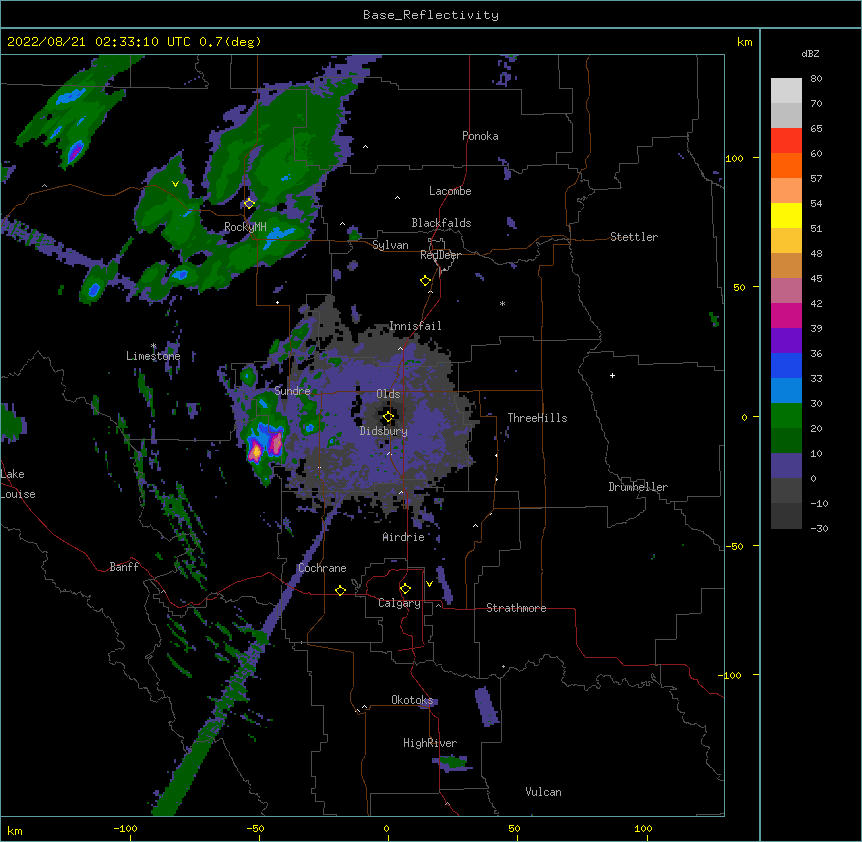This screenshot has height=842, width=862.
Task: Click the -10 dBZ dark gray legend swatch
Action: click(786, 516)
